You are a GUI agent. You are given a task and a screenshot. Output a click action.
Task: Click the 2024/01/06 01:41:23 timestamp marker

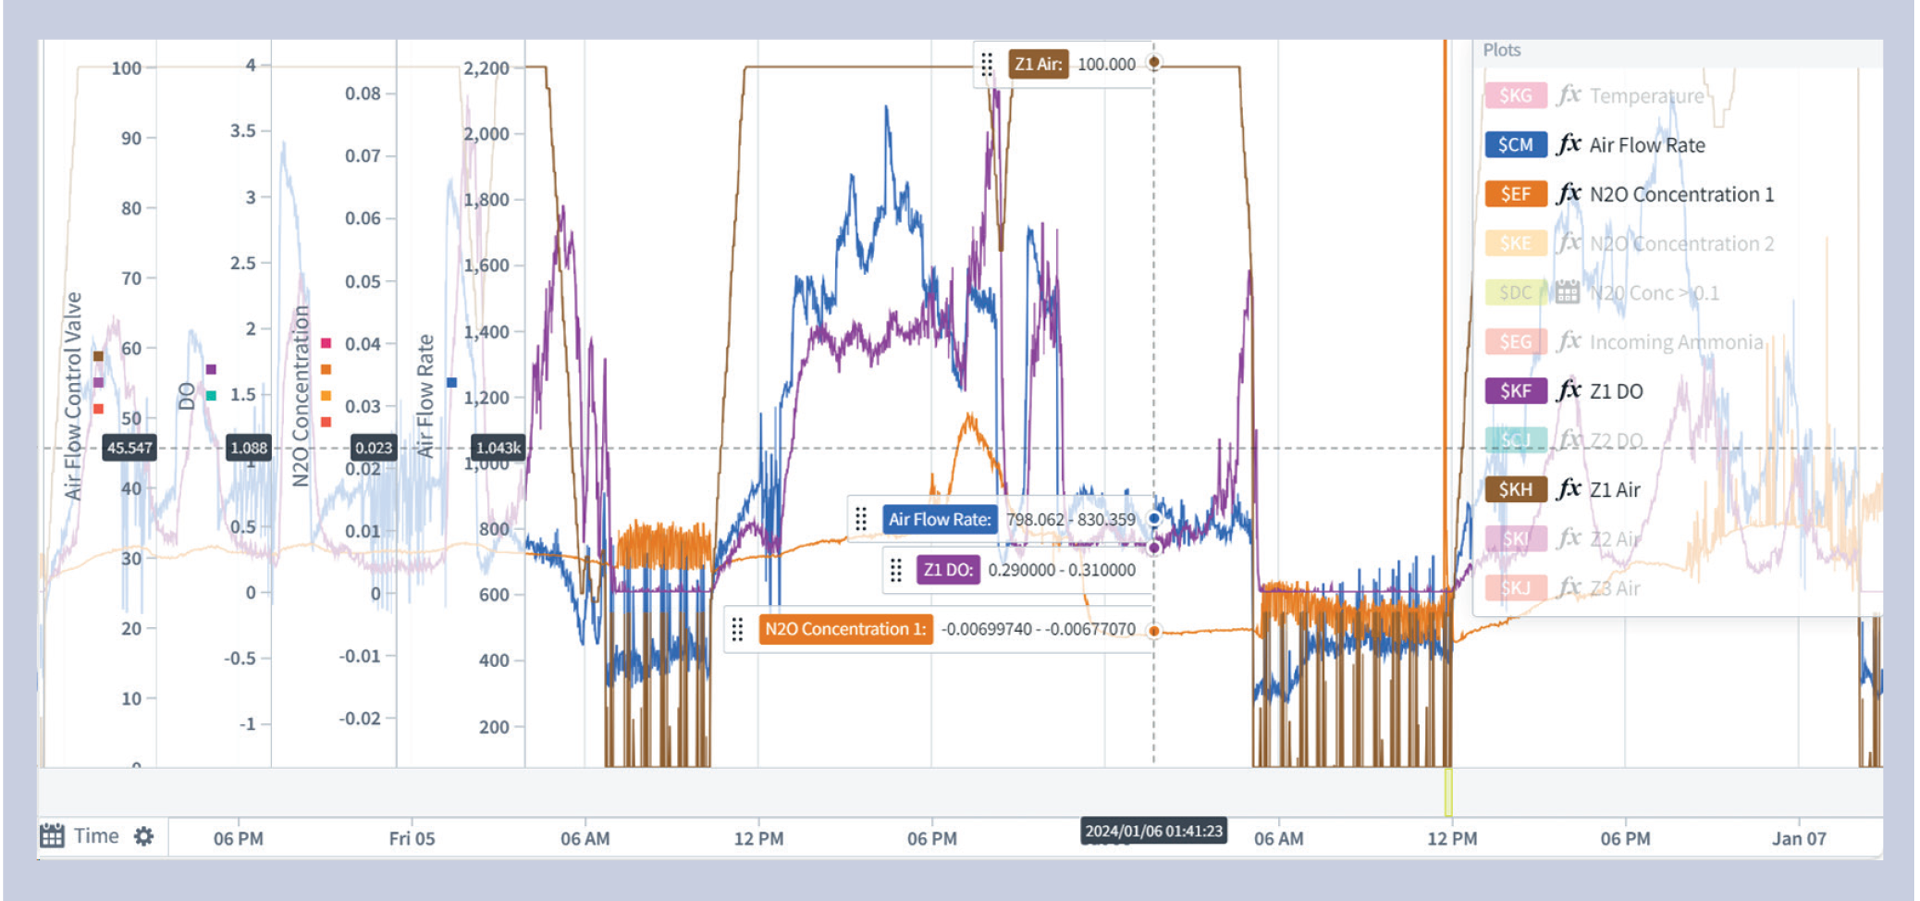(x=1153, y=831)
